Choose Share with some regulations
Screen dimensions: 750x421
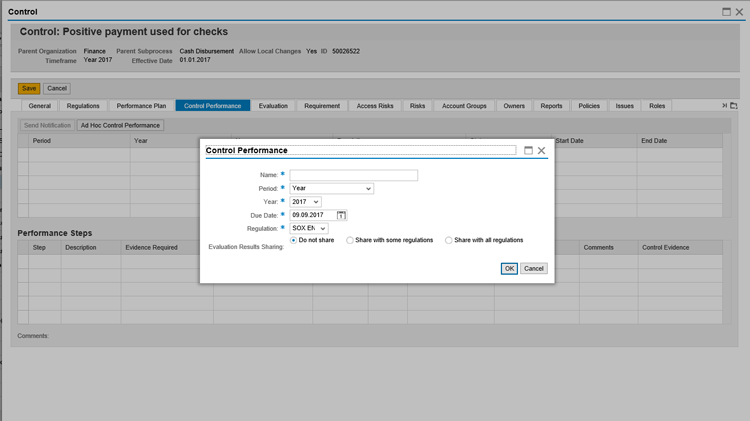(x=350, y=240)
